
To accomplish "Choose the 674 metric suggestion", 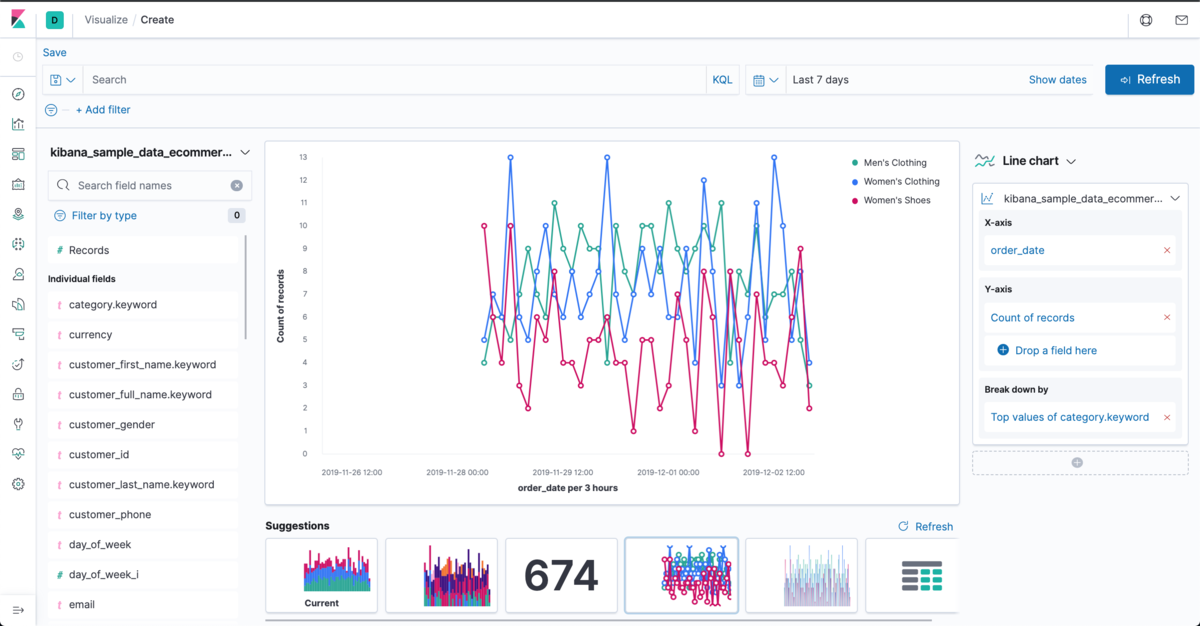I will pos(561,575).
